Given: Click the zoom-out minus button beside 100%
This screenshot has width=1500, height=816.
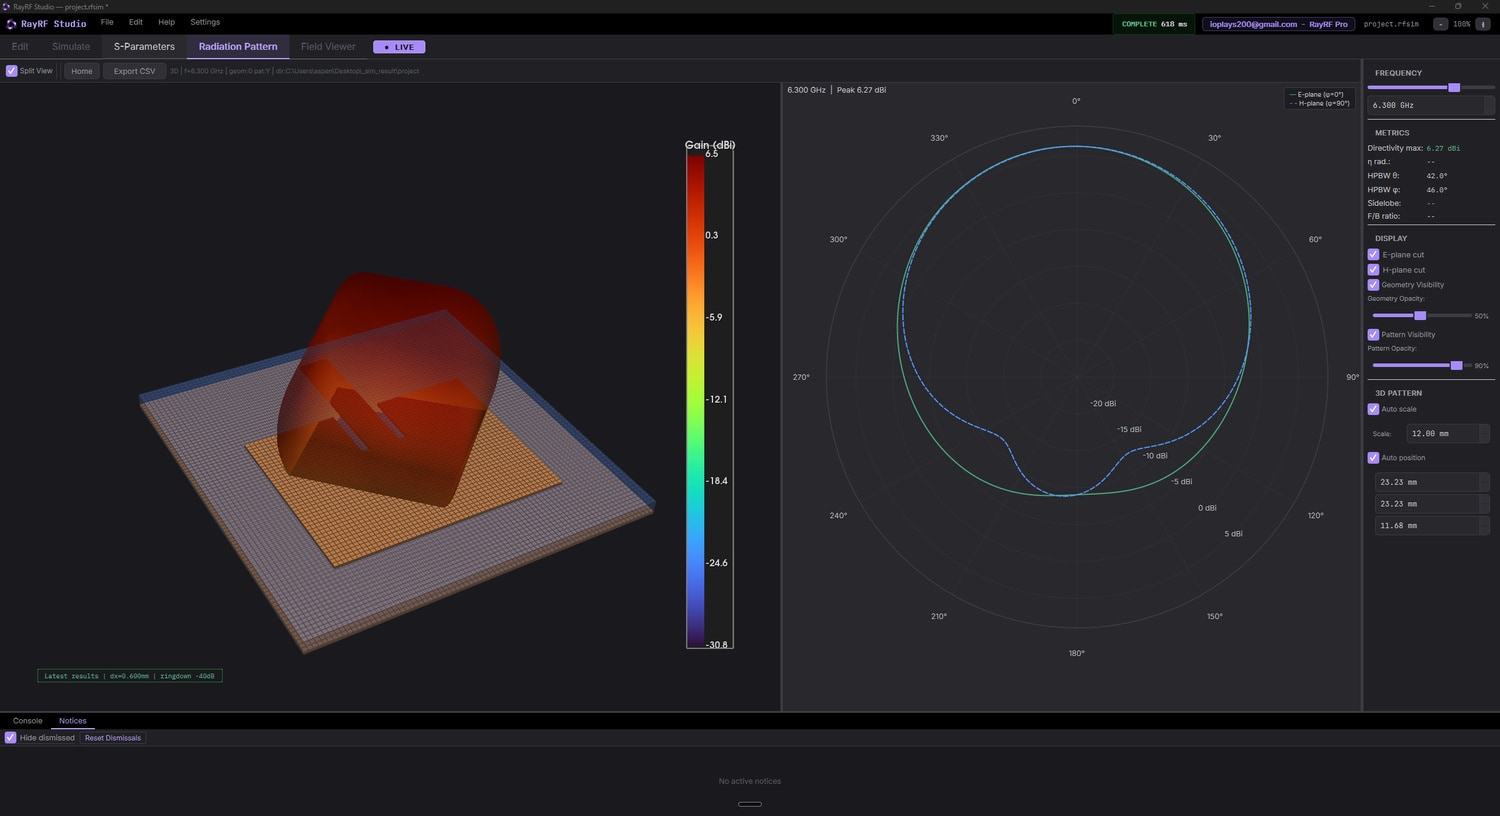Looking at the screenshot, I should coord(1440,24).
